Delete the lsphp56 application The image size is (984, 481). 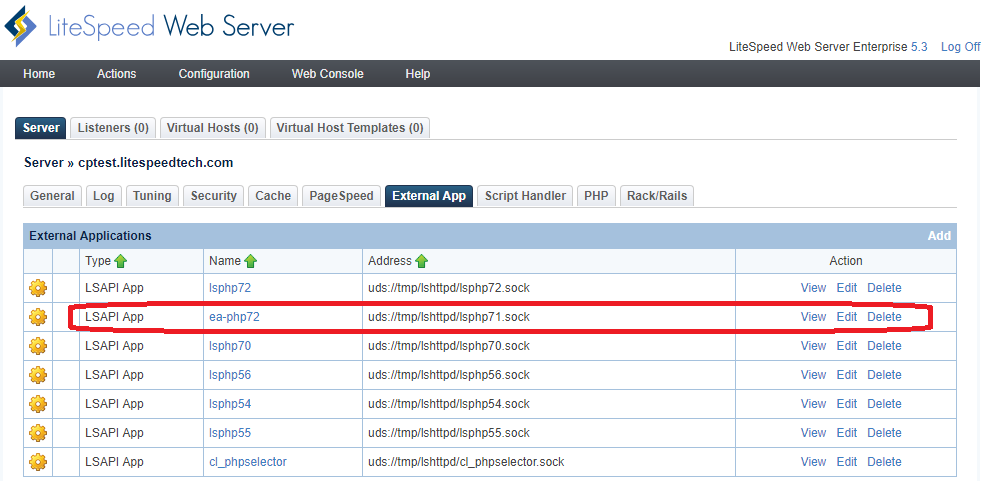pyautogui.click(x=884, y=375)
